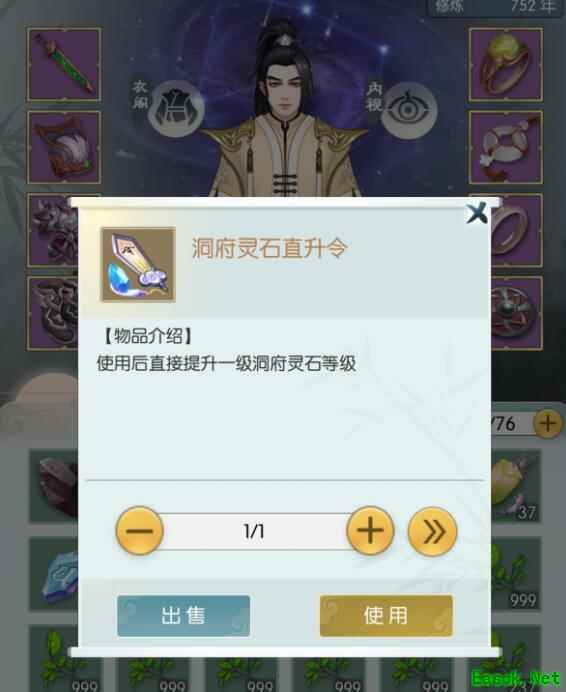Screen dimensions: 566x692
Task: Open the 衣服 clothing icon
Action: (176, 109)
